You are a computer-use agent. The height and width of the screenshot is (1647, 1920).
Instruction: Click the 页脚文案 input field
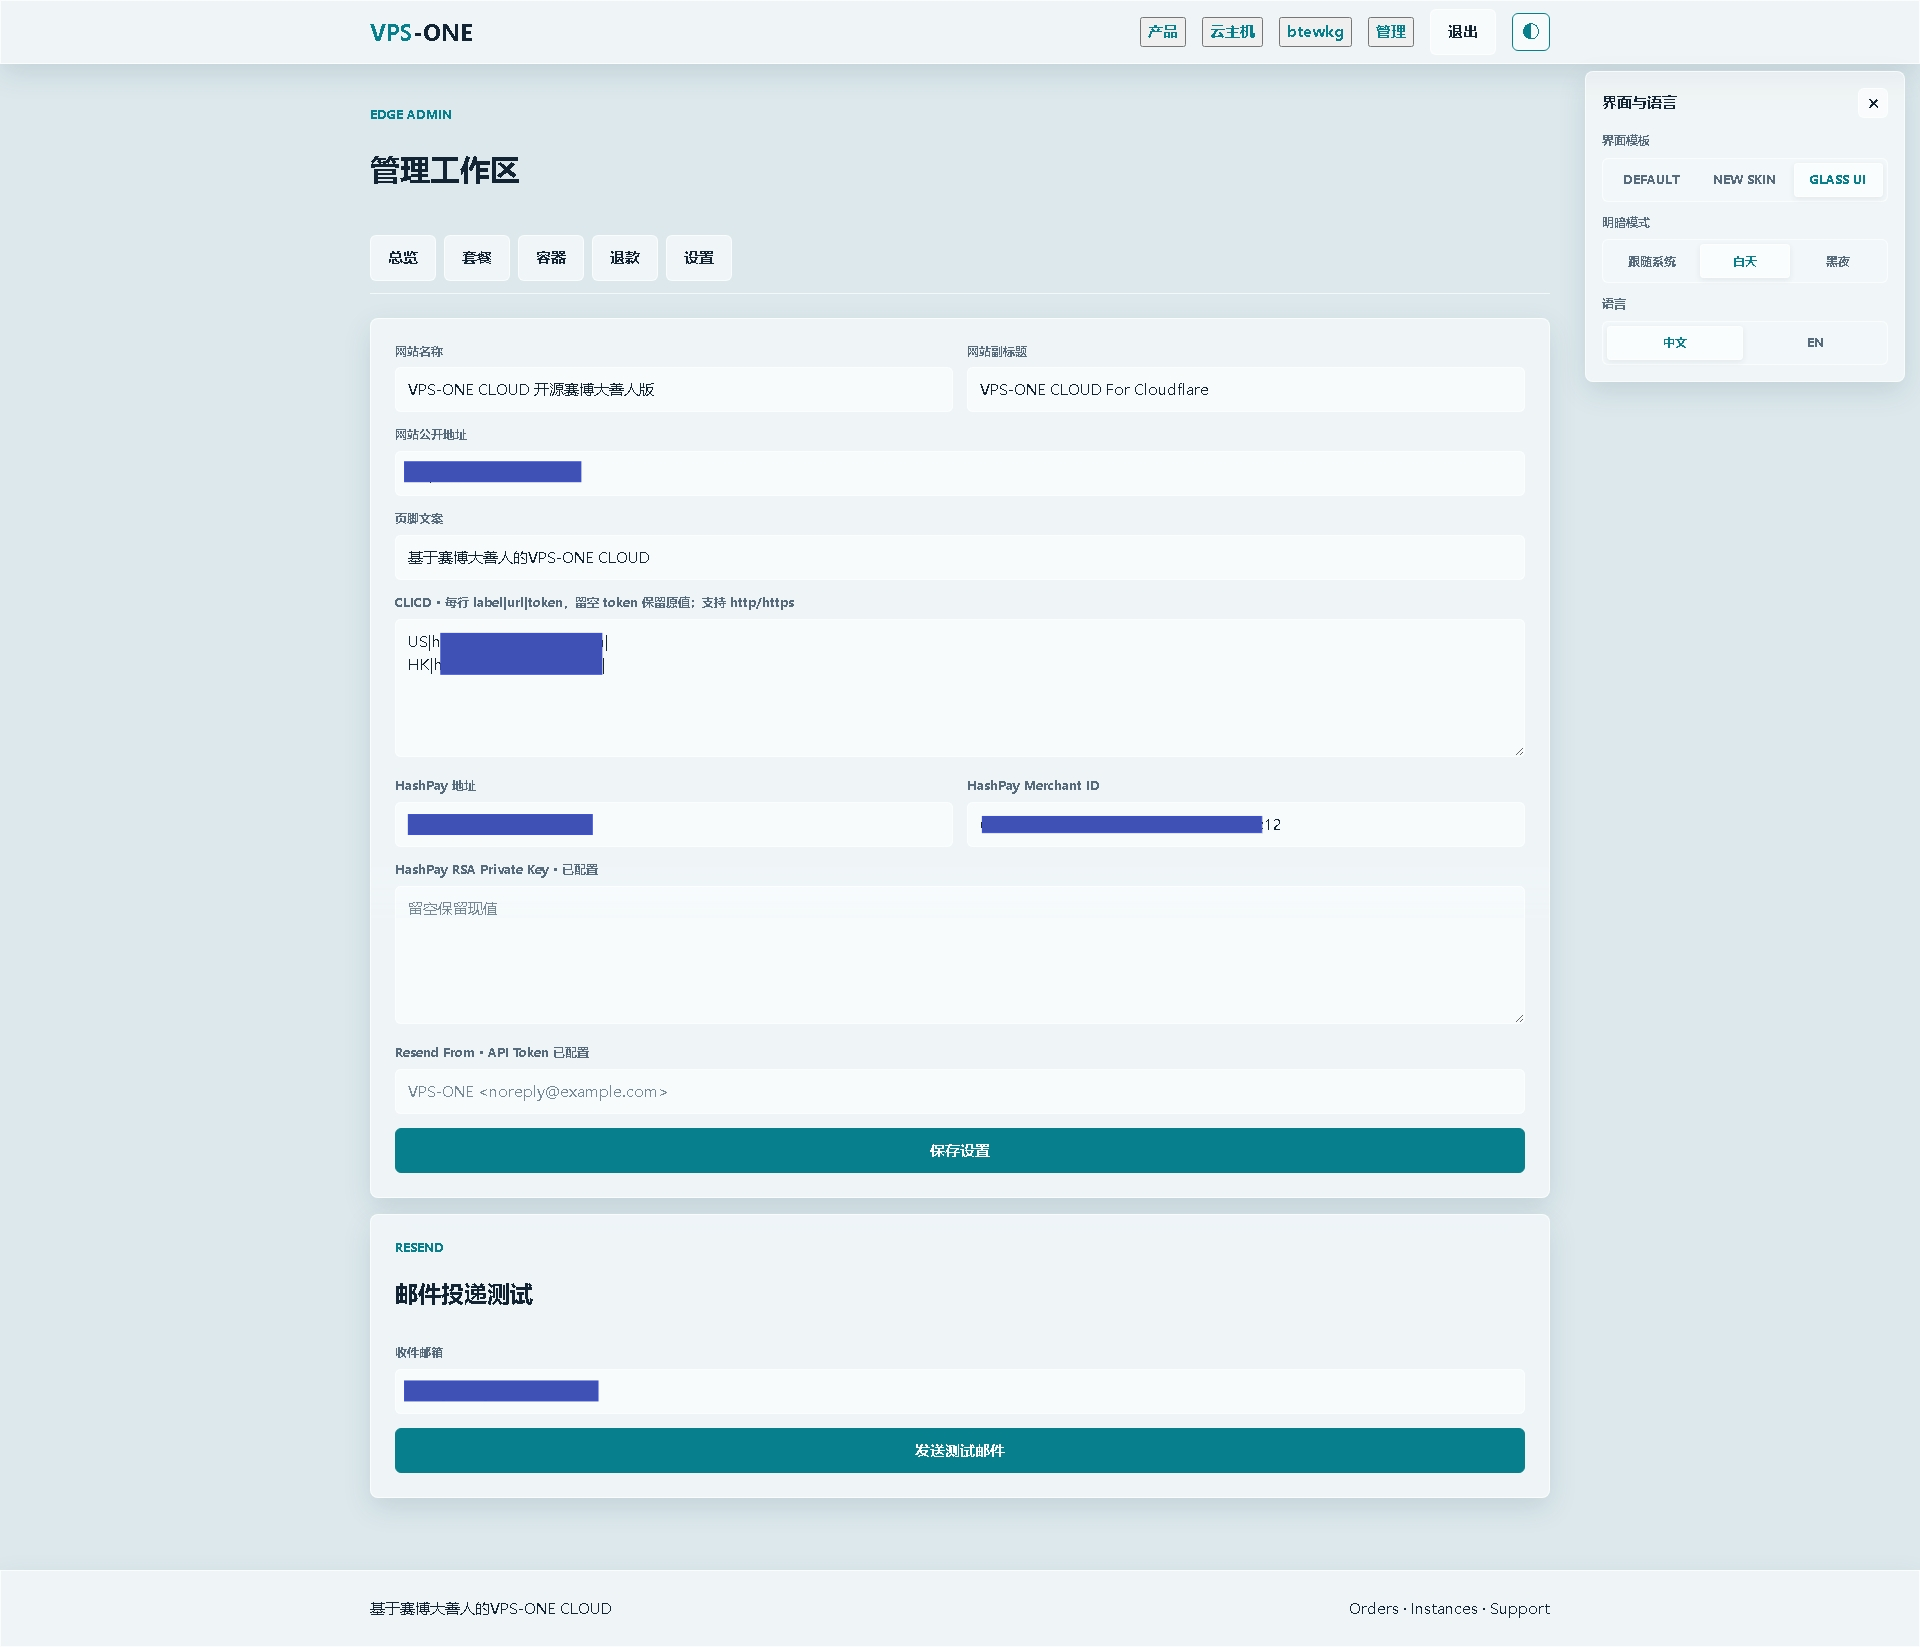pyautogui.click(x=960, y=557)
